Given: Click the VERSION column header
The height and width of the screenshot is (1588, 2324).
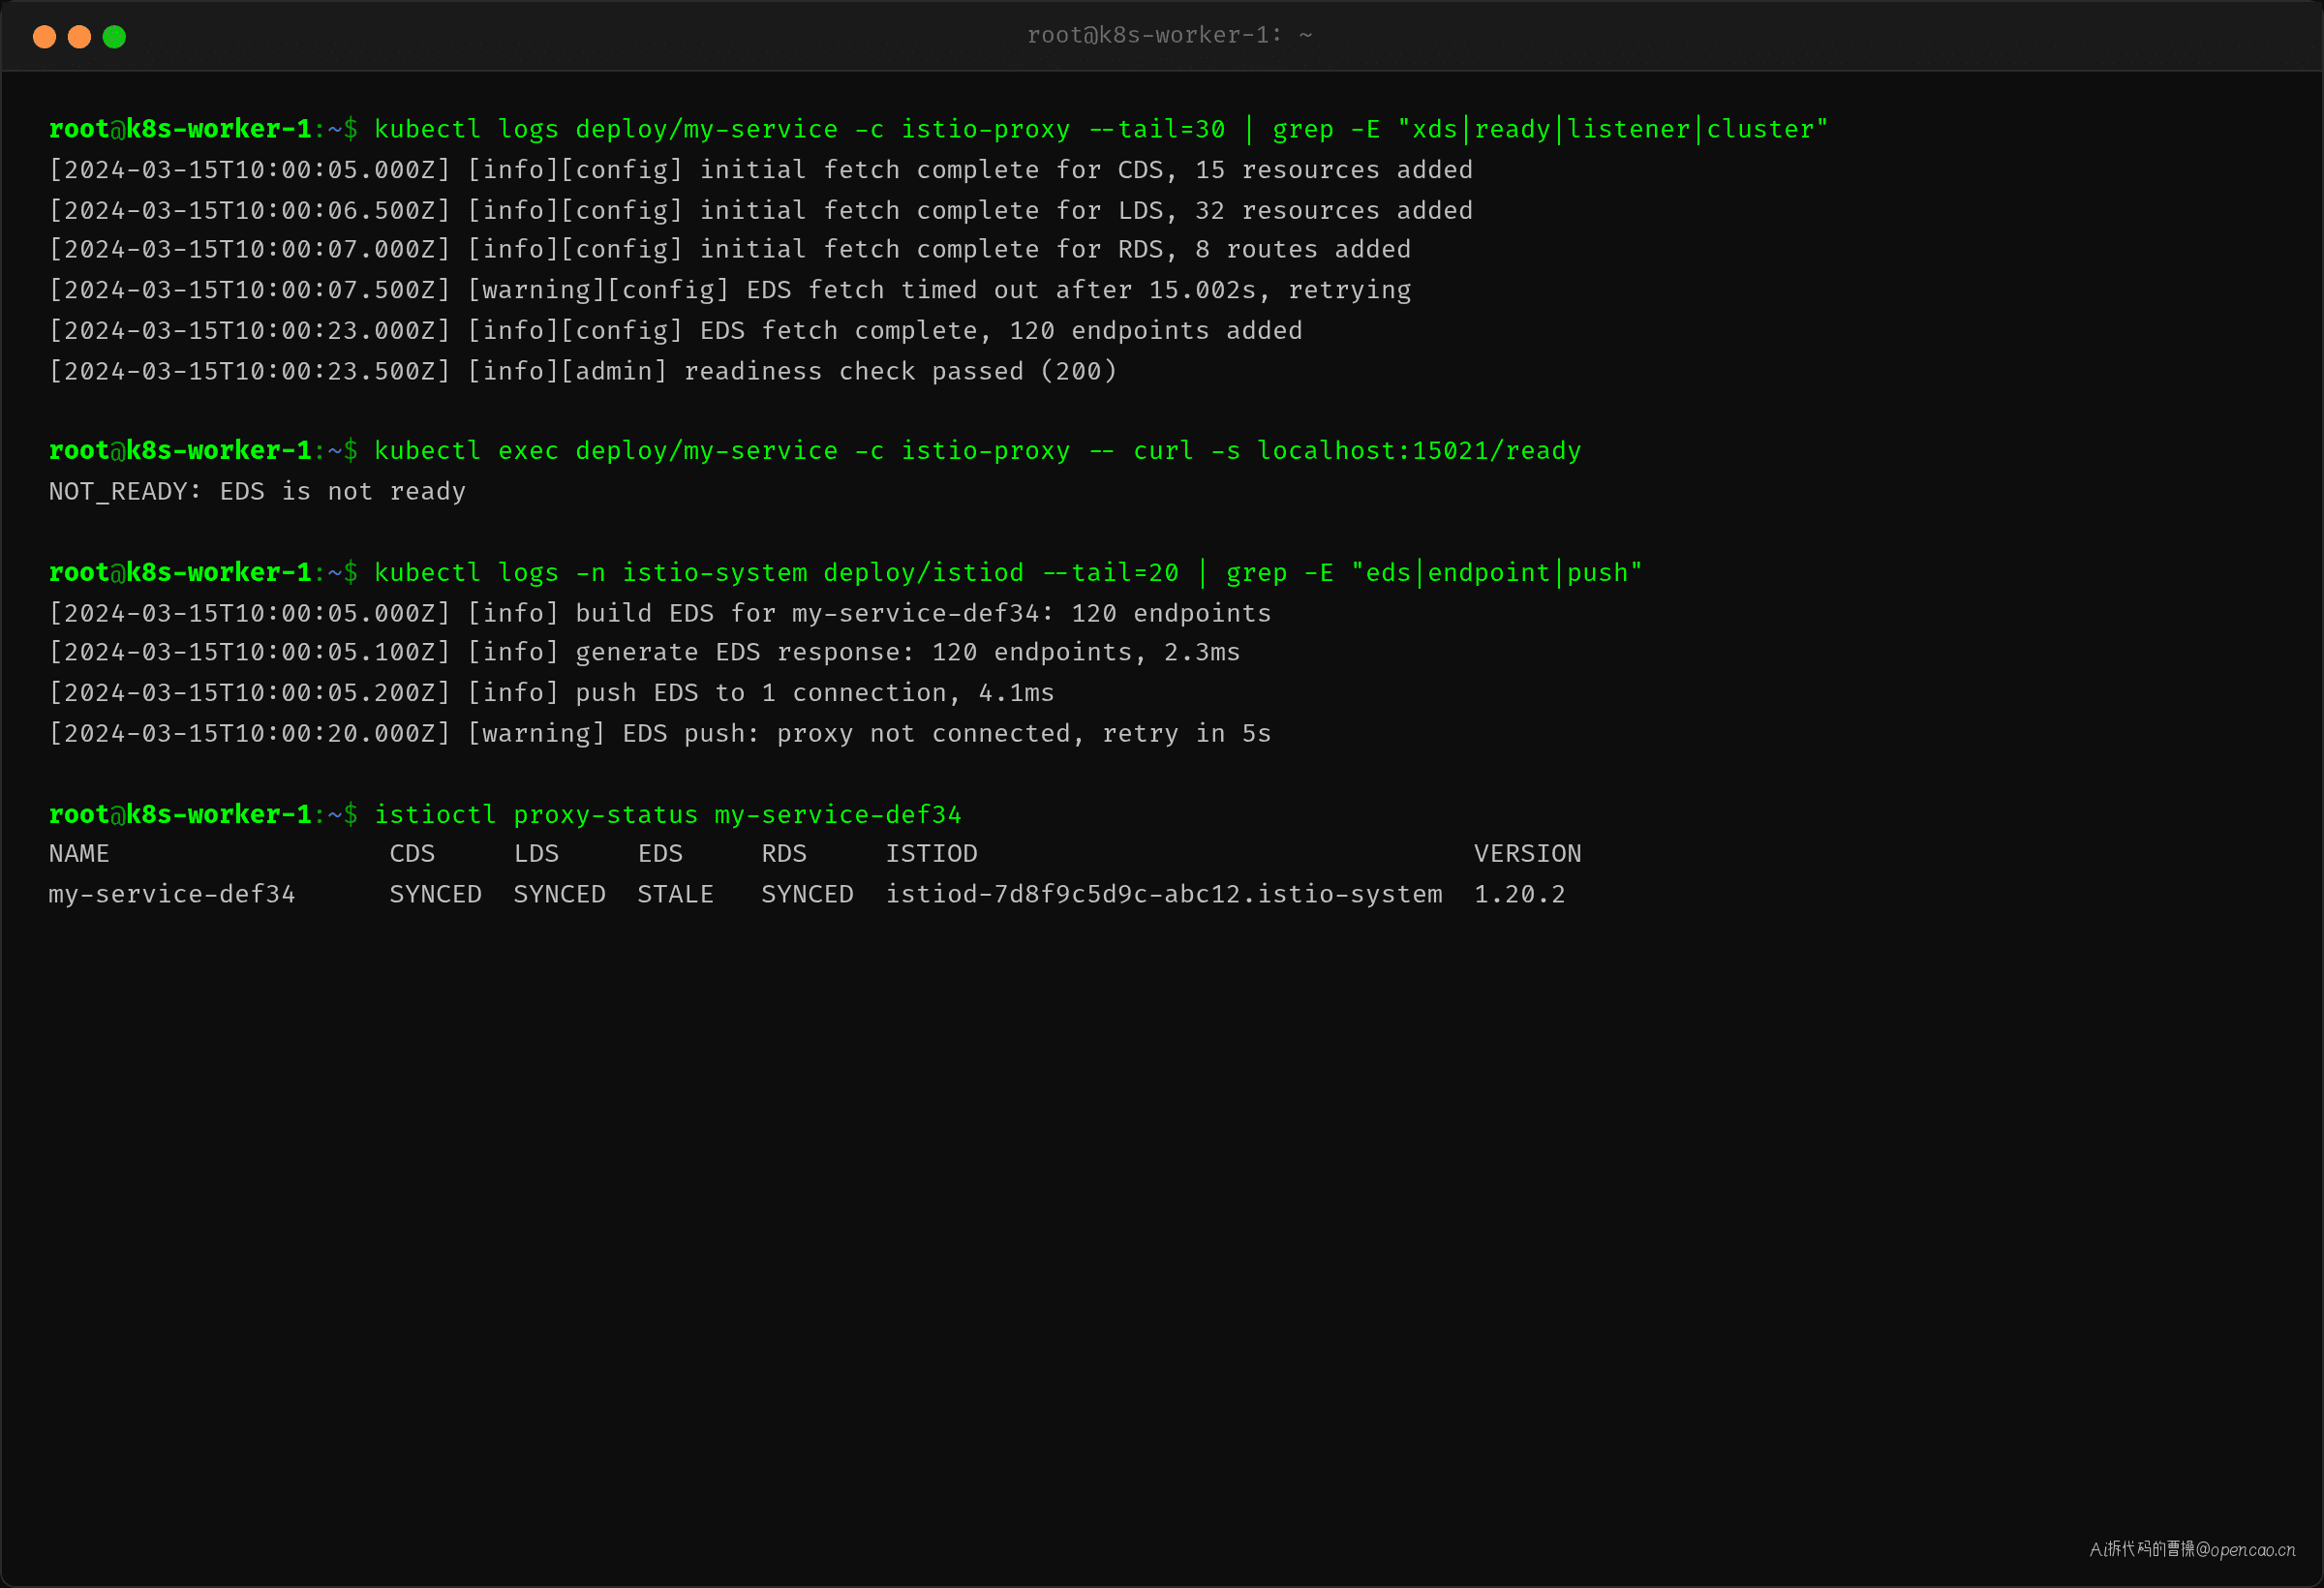Looking at the screenshot, I should point(1528,853).
